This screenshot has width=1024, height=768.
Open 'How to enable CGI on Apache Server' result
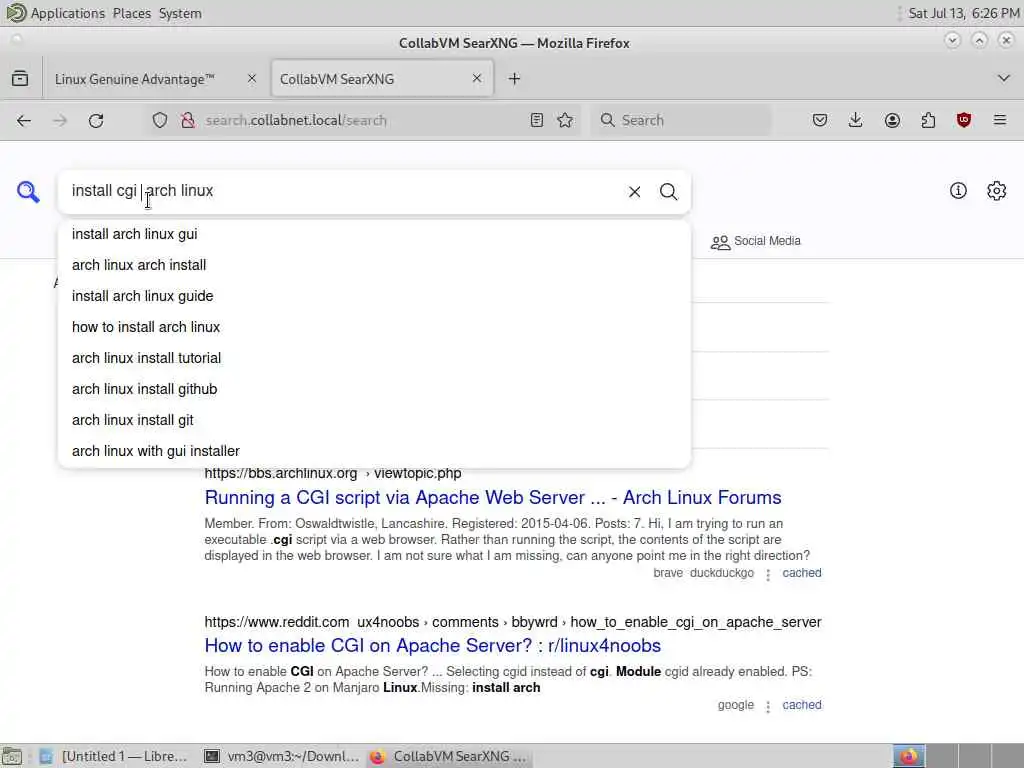(x=432, y=645)
